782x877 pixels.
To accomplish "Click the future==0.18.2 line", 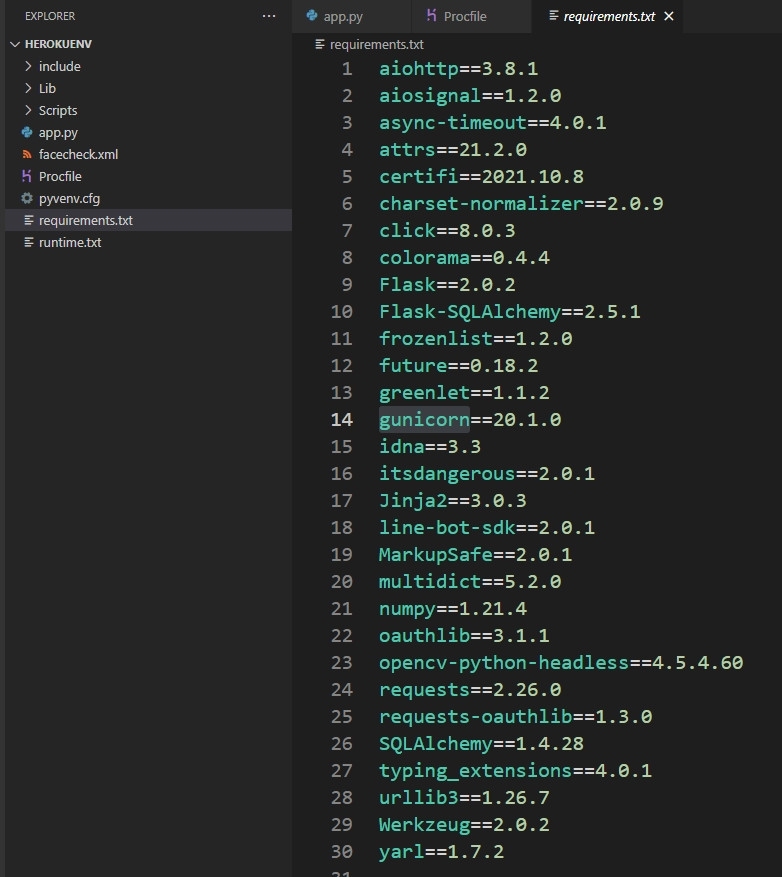I will coord(458,366).
